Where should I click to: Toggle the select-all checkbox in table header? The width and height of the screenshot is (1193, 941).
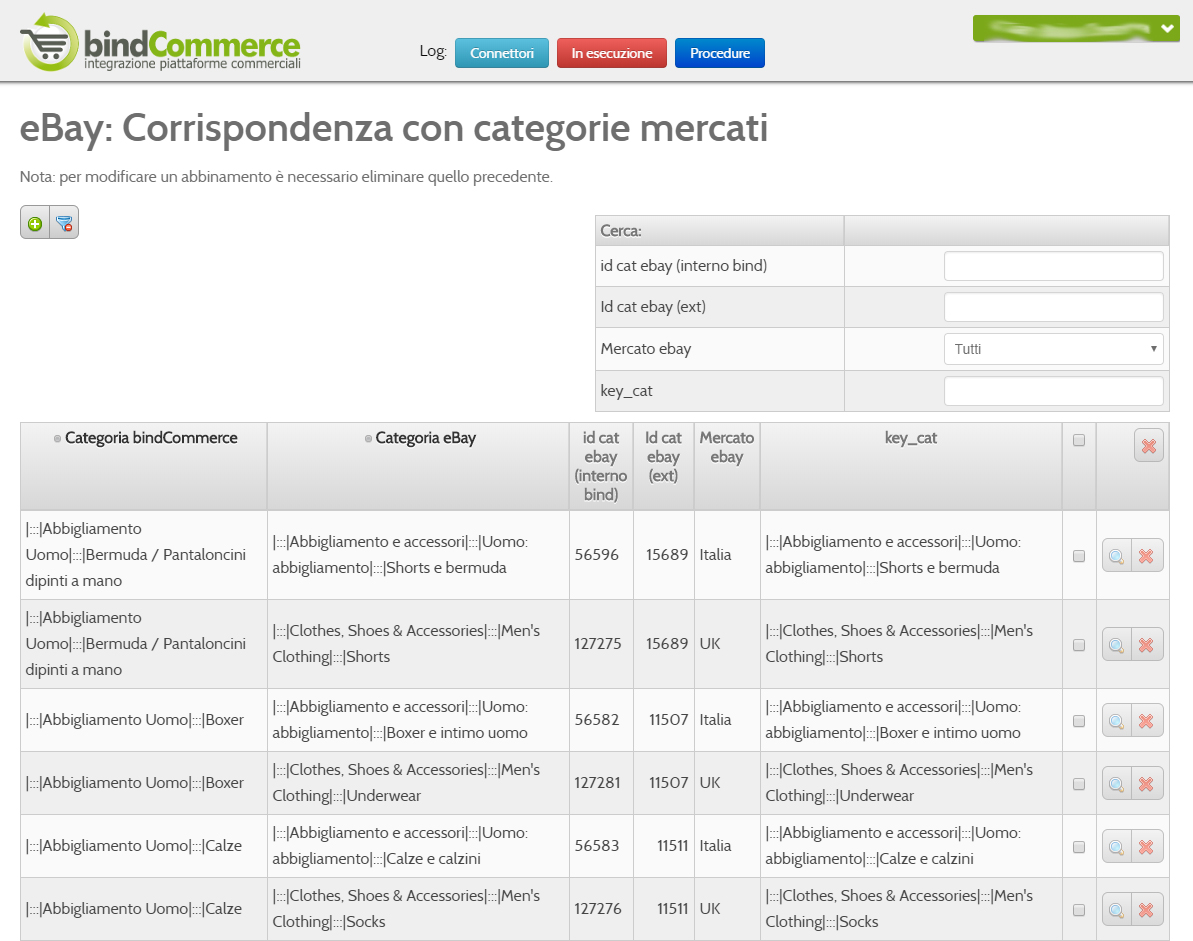coord(1079,440)
